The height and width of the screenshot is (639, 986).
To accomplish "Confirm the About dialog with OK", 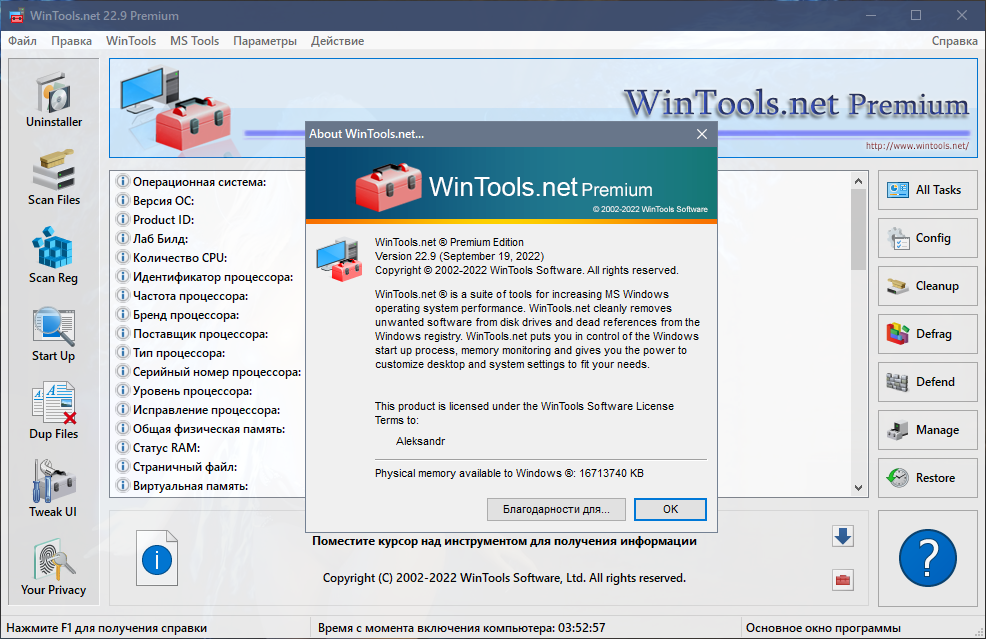I will click(x=670, y=509).
